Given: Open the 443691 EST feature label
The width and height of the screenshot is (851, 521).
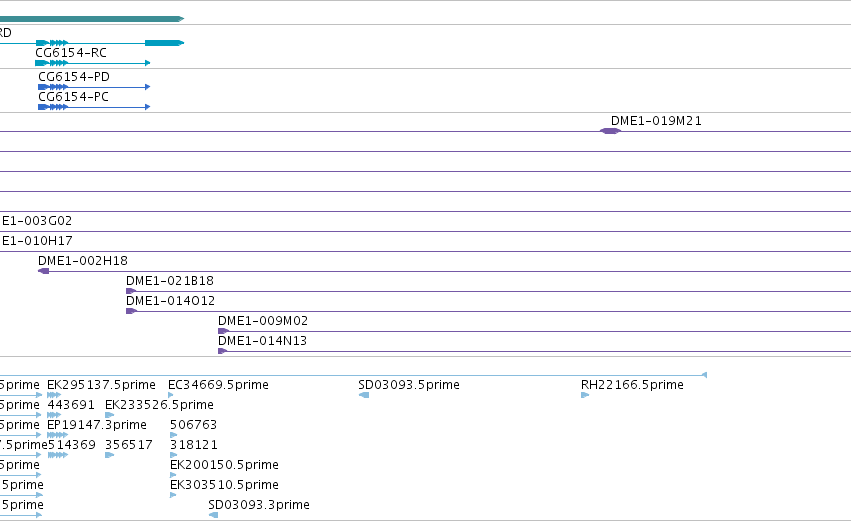Looking at the screenshot, I should tap(71, 405).
